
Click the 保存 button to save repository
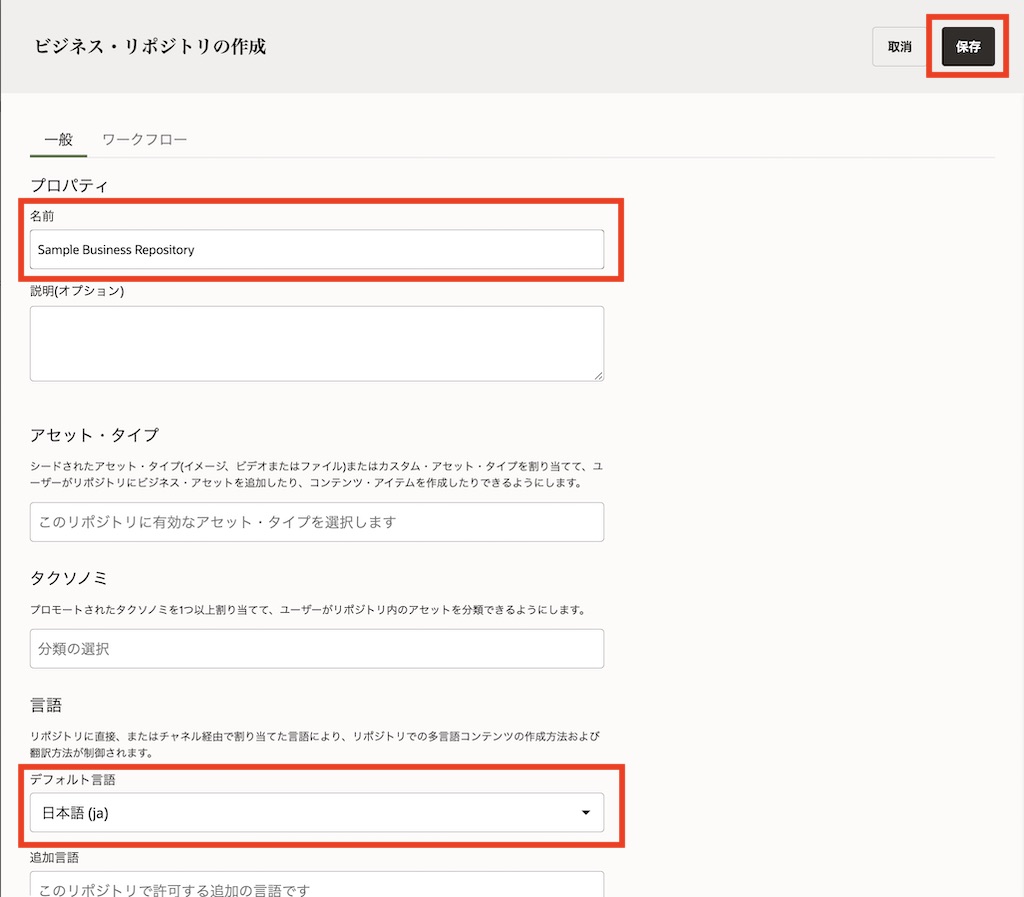(967, 47)
